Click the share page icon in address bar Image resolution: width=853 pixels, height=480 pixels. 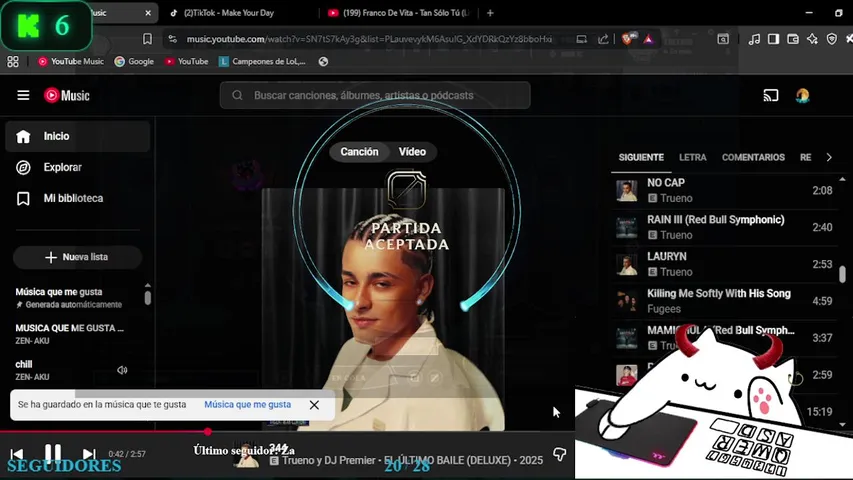click(x=603, y=39)
